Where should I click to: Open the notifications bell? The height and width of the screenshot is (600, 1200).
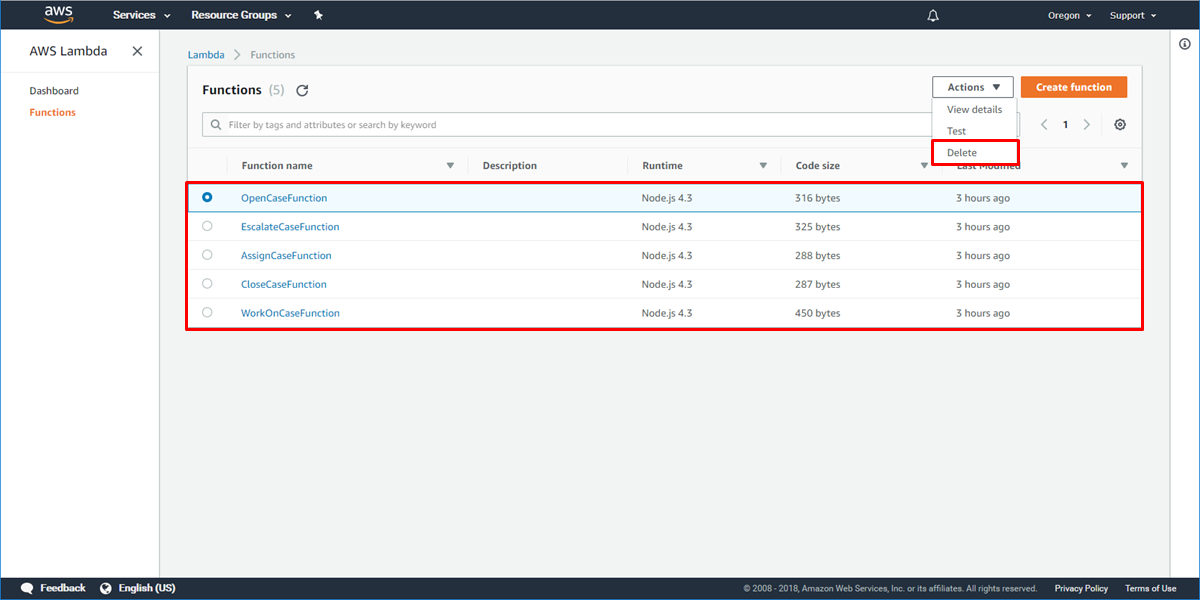[x=933, y=15]
